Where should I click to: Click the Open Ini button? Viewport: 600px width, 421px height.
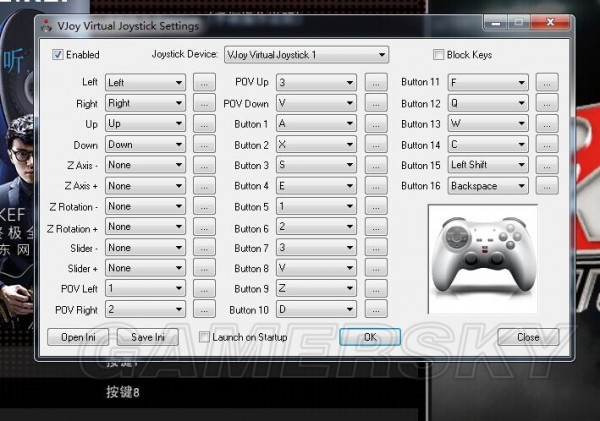[x=78, y=337]
